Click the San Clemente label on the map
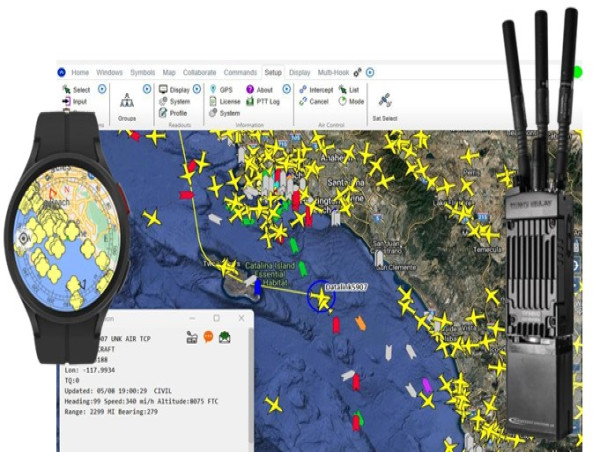 [x=395, y=267]
